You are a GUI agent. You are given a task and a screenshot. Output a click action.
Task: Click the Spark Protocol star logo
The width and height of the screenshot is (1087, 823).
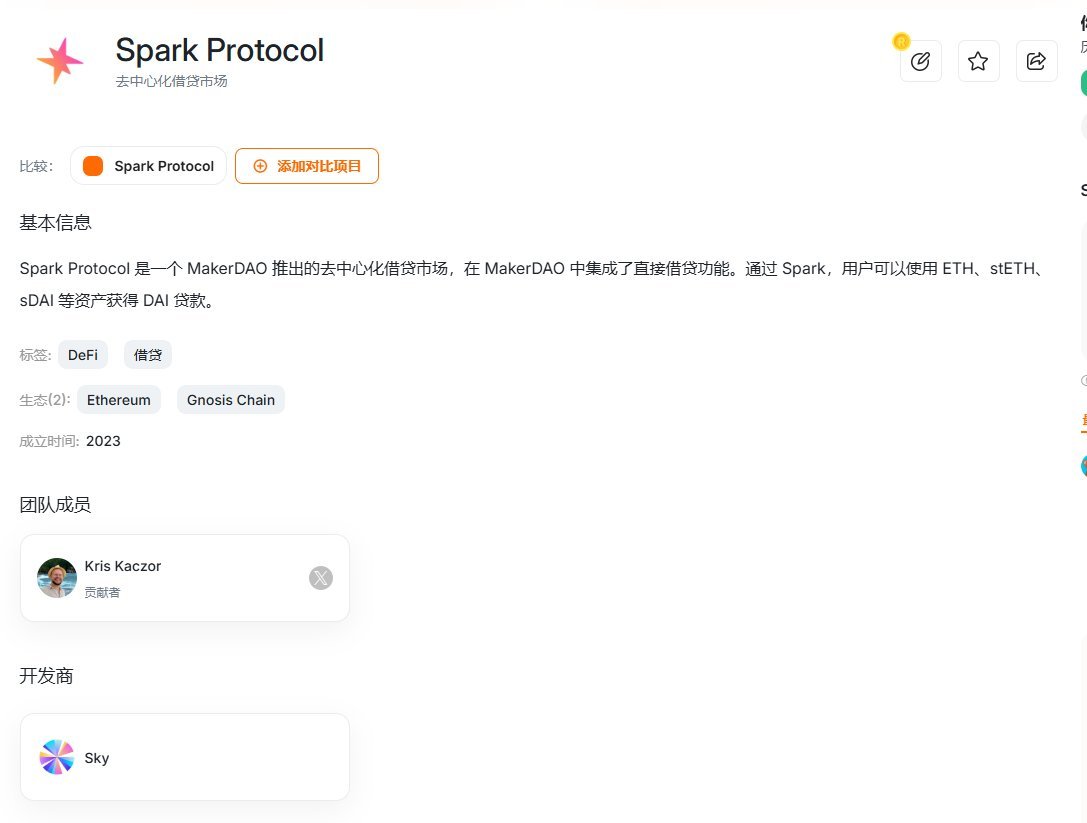coord(60,61)
